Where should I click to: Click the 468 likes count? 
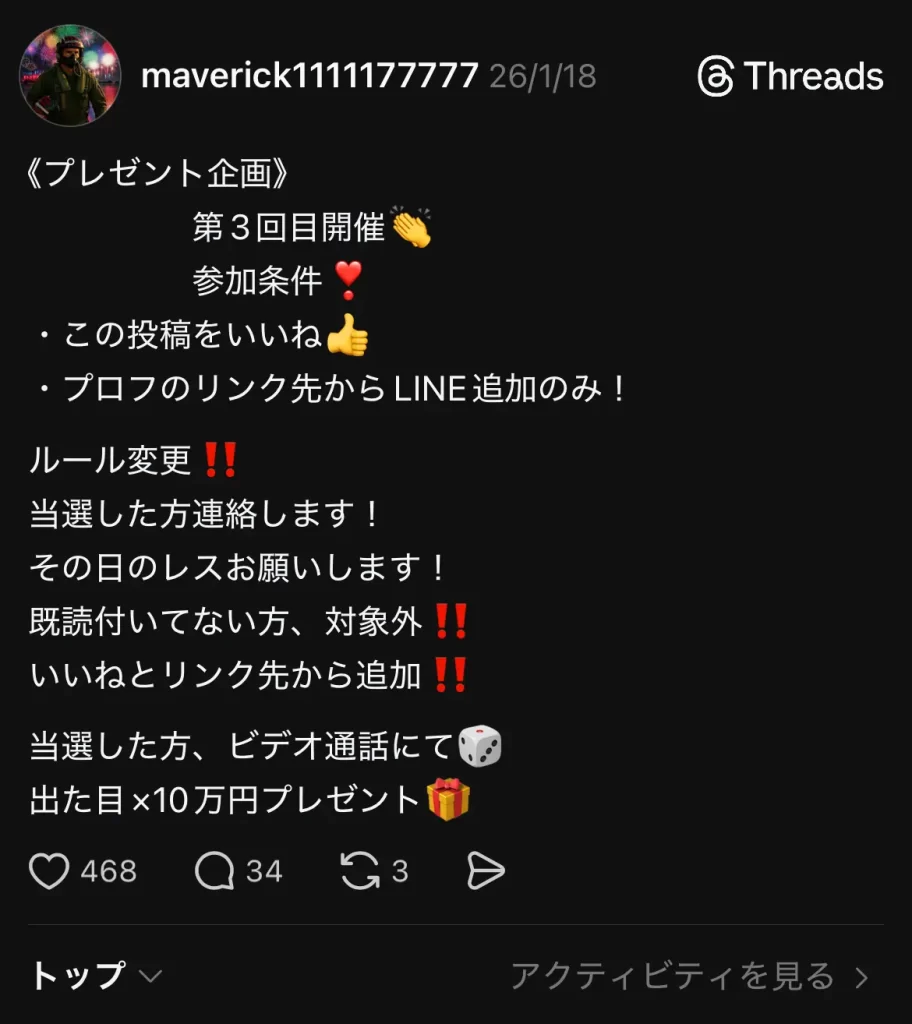point(109,871)
